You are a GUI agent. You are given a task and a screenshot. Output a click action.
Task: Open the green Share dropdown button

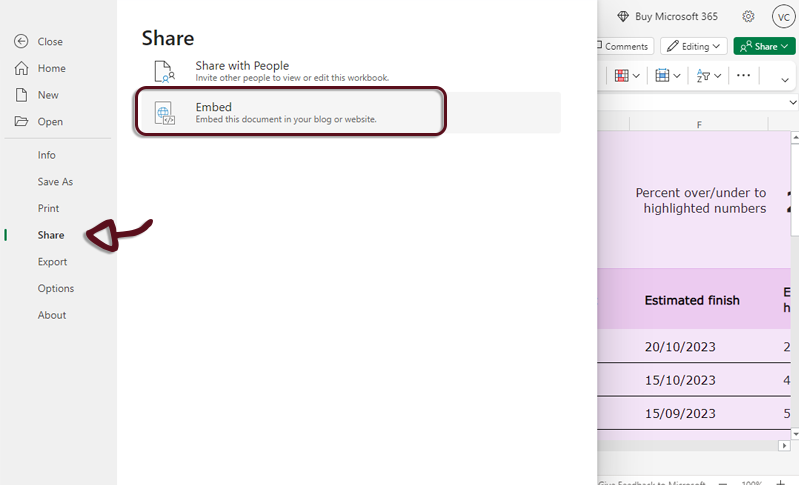(x=764, y=46)
